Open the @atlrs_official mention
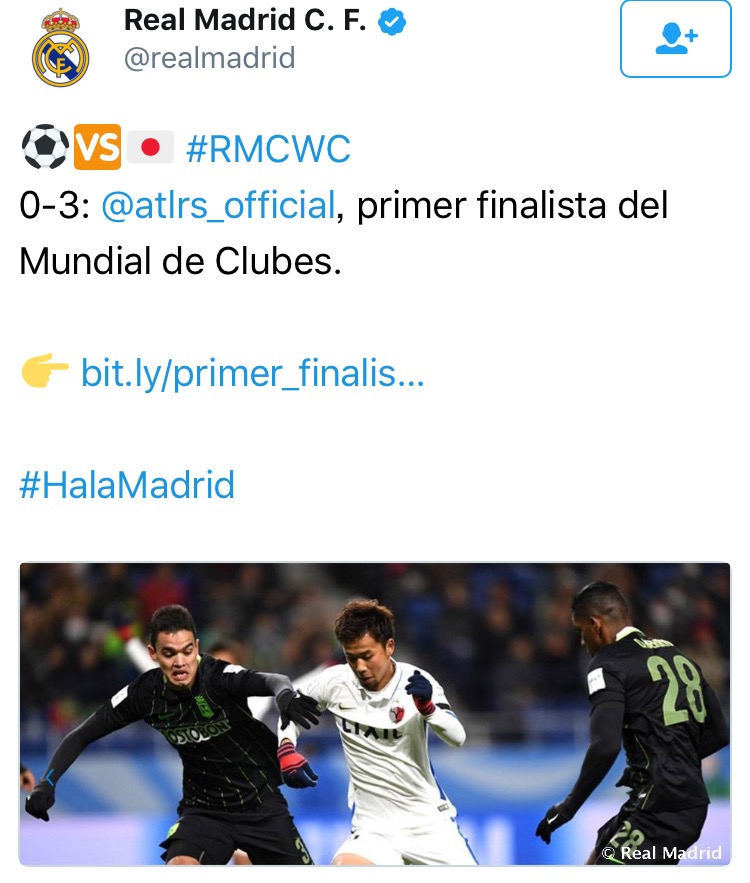The width and height of the screenshot is (750, 883). 218,204
